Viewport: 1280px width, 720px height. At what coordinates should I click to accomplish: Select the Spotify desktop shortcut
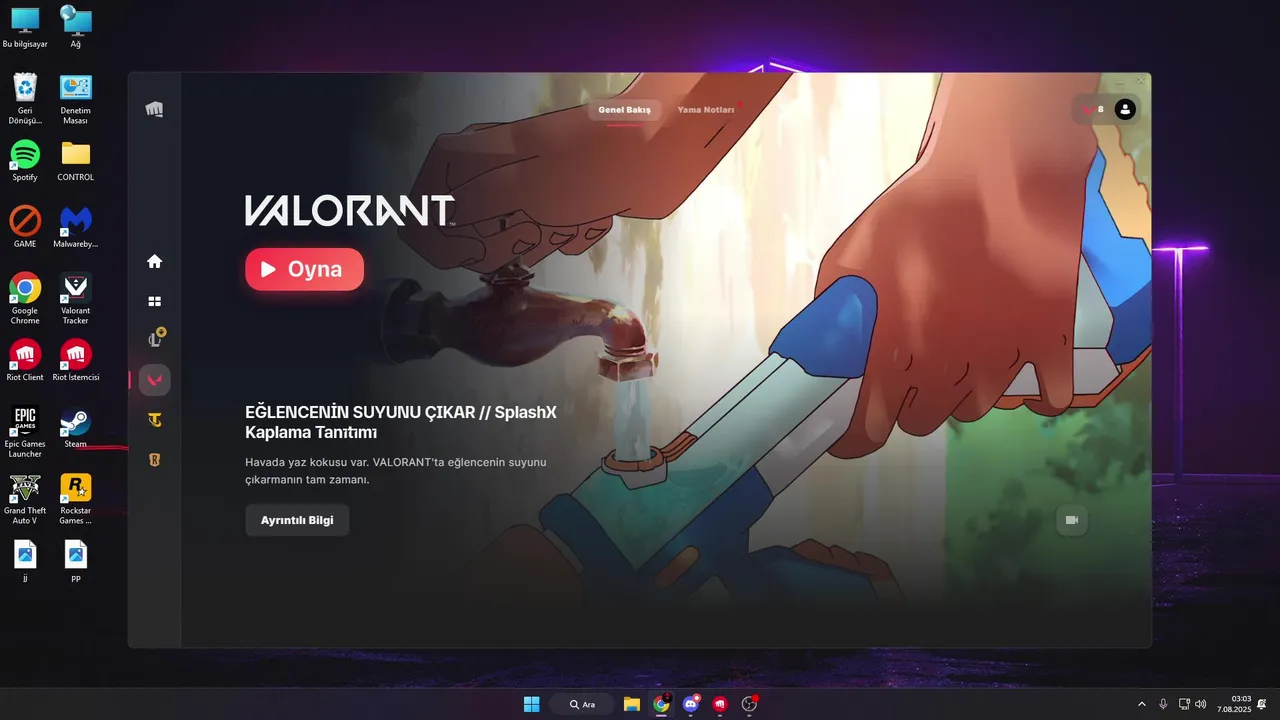click(25, 161)
